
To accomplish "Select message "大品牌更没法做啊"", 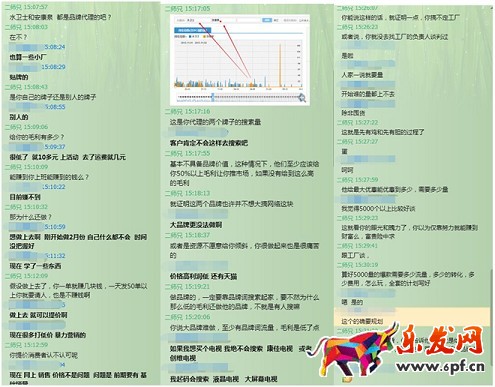I will coord(196,225).
